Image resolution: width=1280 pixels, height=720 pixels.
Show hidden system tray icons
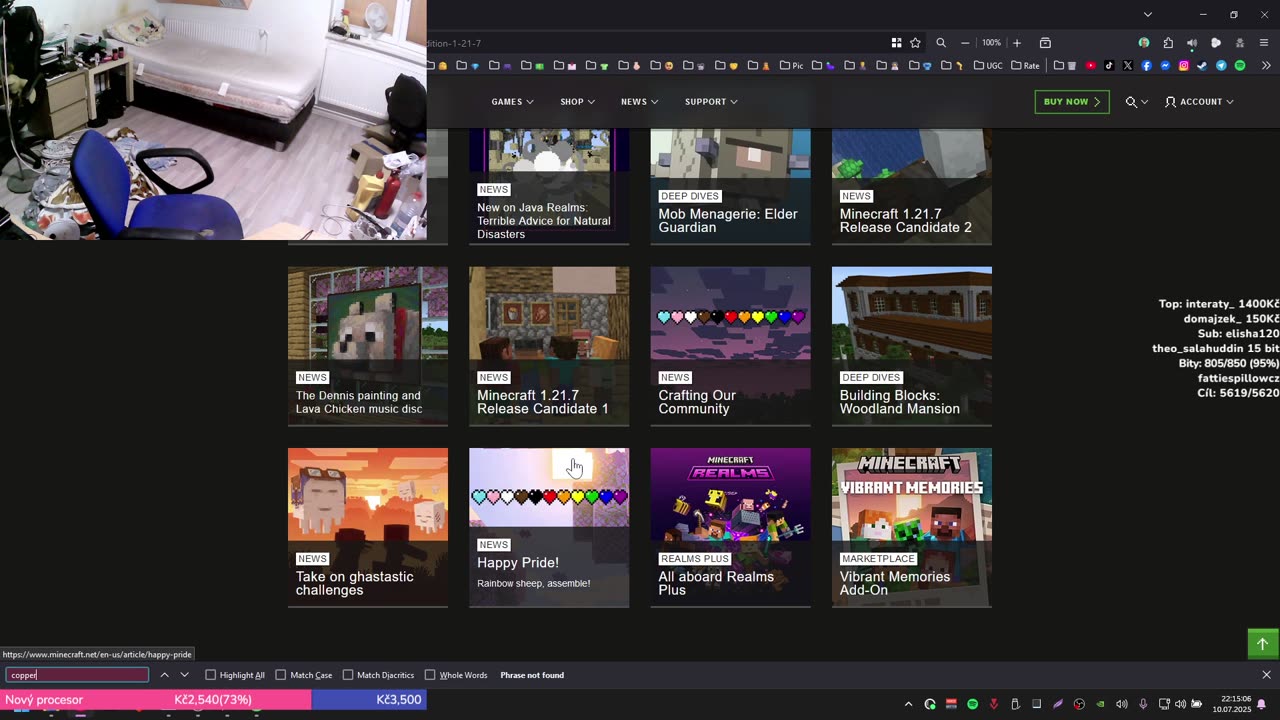coord(908,704)
